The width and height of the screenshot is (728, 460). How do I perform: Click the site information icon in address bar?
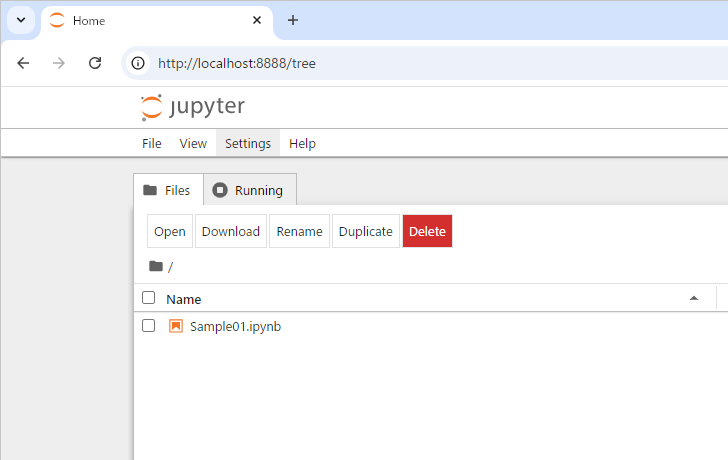138,63
